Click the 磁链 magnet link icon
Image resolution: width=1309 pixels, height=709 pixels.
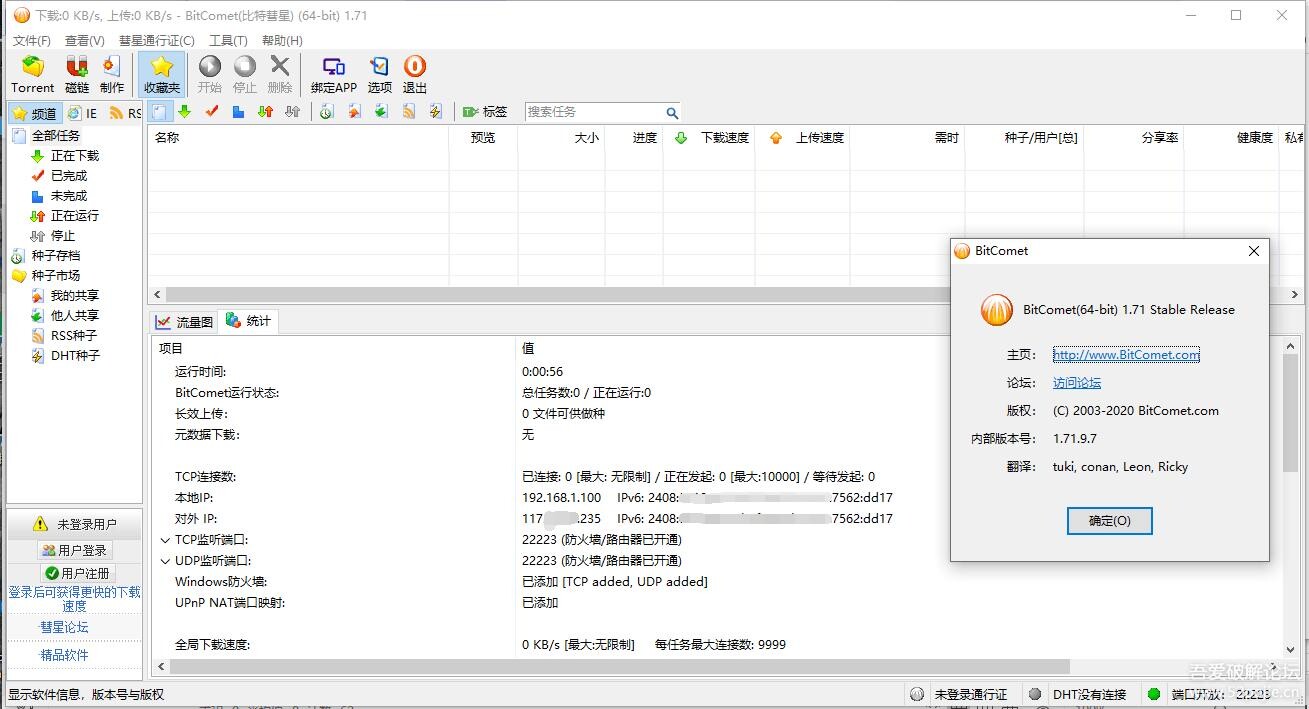point(75,72)
